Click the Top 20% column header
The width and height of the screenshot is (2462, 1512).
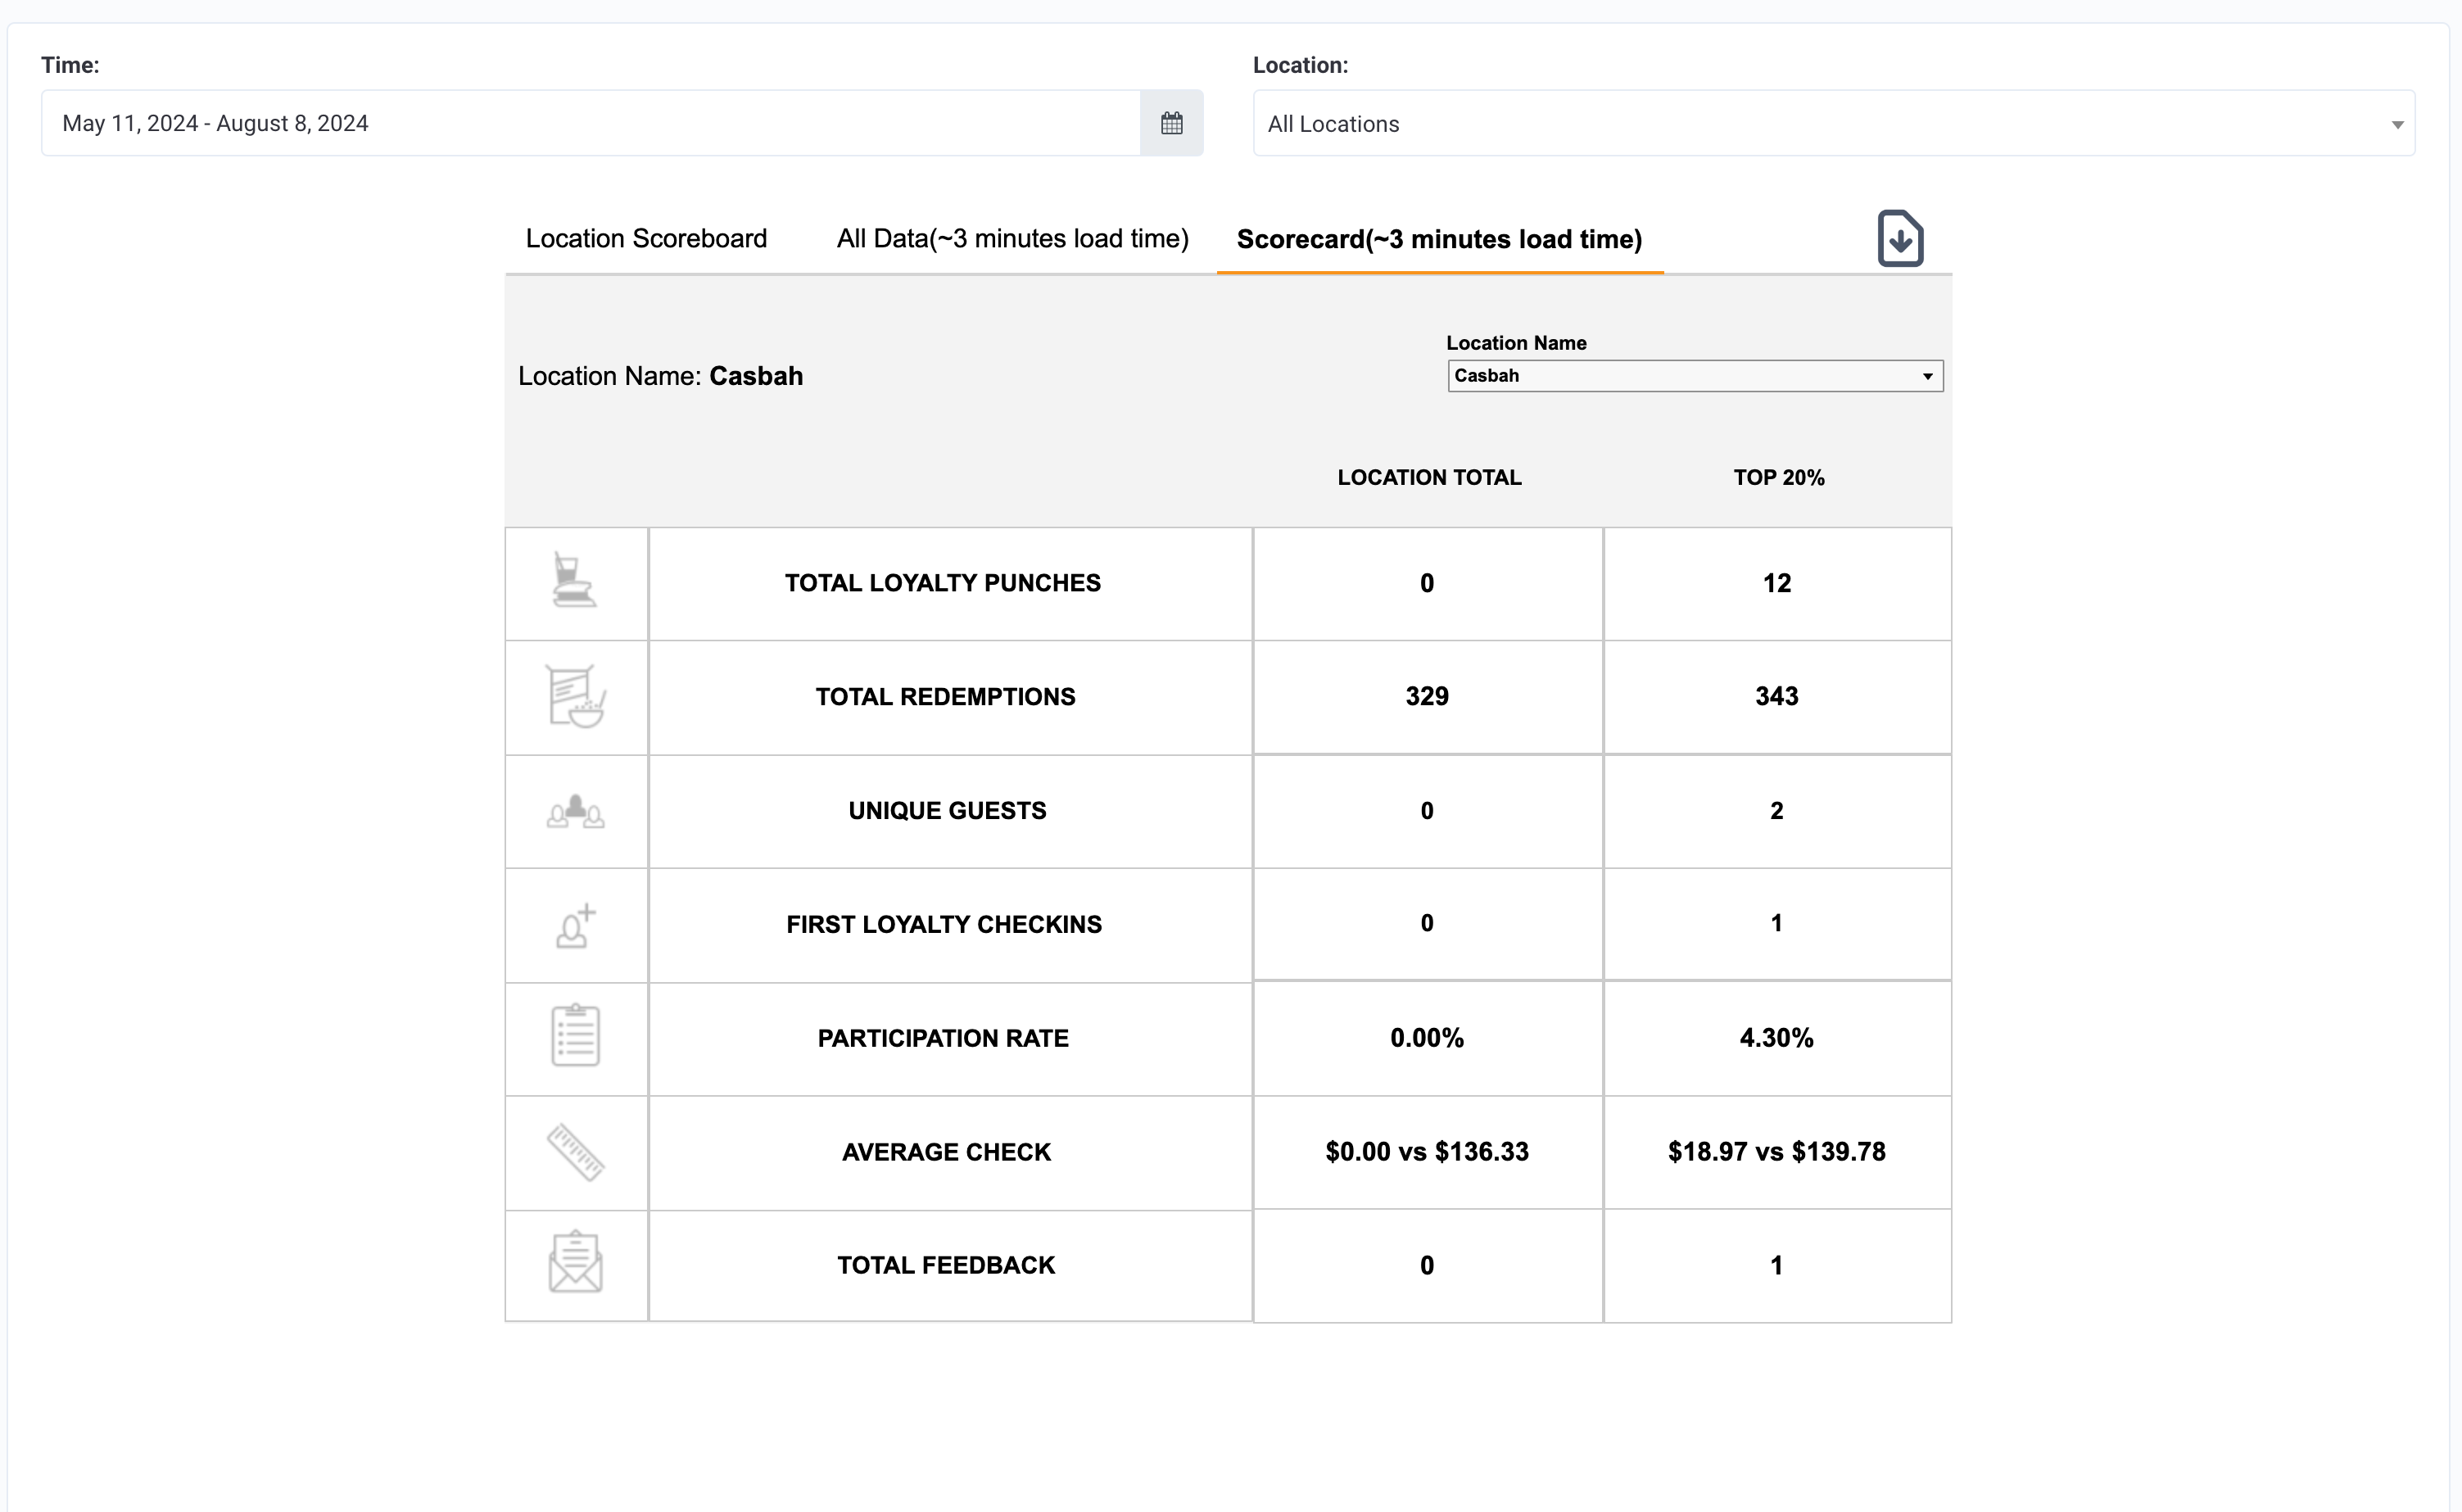pyautogui.click(x=1778, y=477)
